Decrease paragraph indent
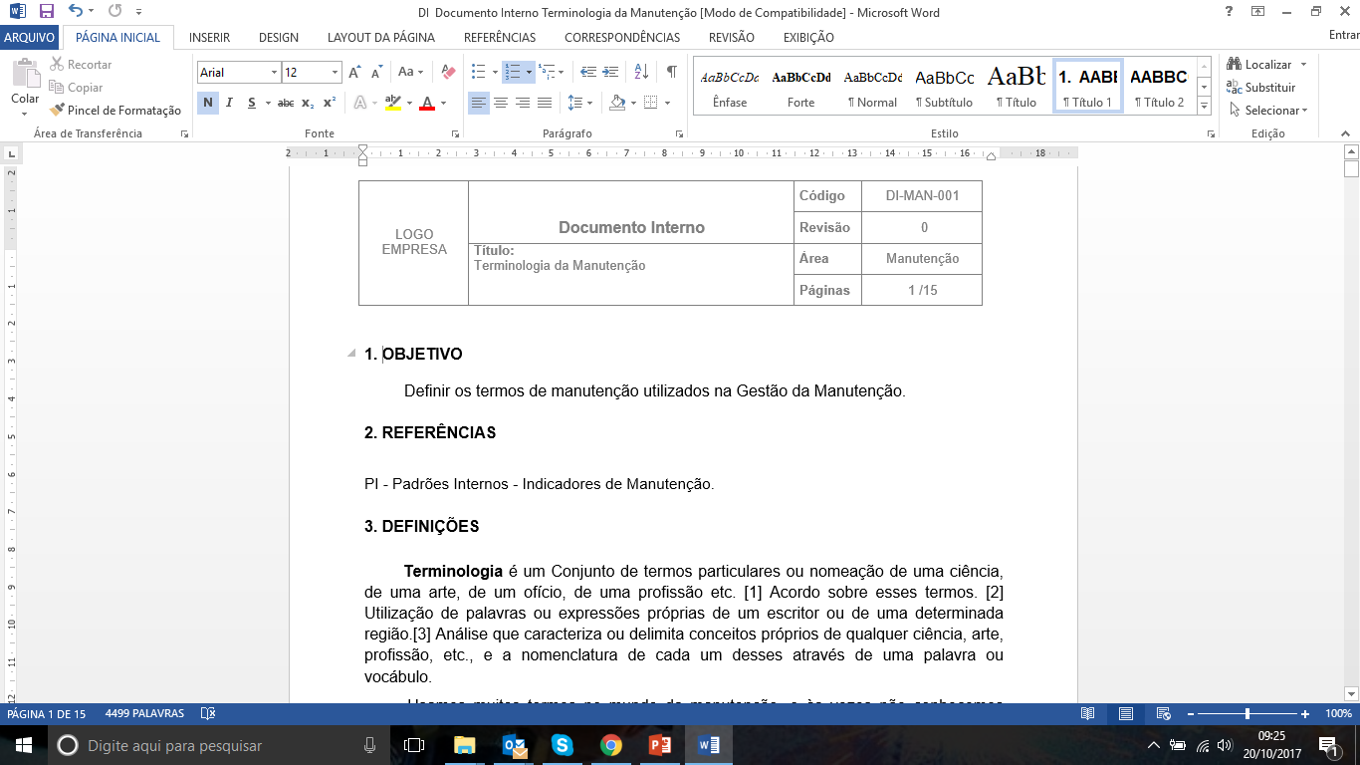 point(588,72)
